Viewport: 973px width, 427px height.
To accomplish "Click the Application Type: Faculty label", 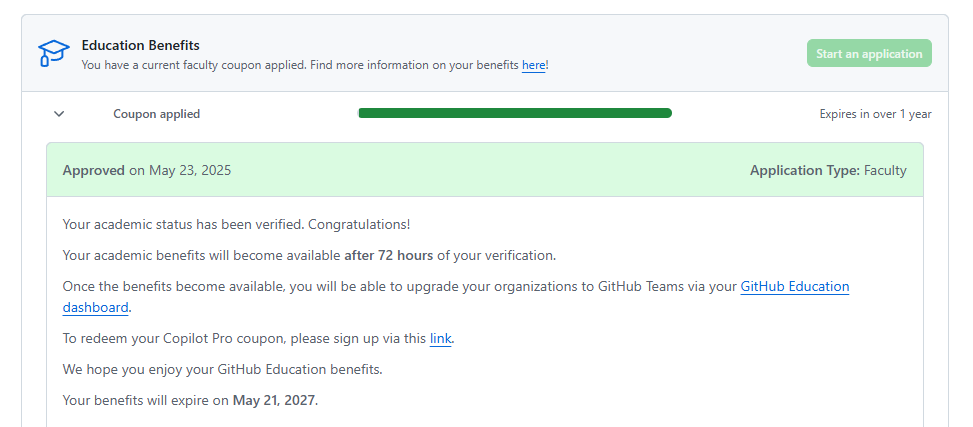I will tap(827, 170).
